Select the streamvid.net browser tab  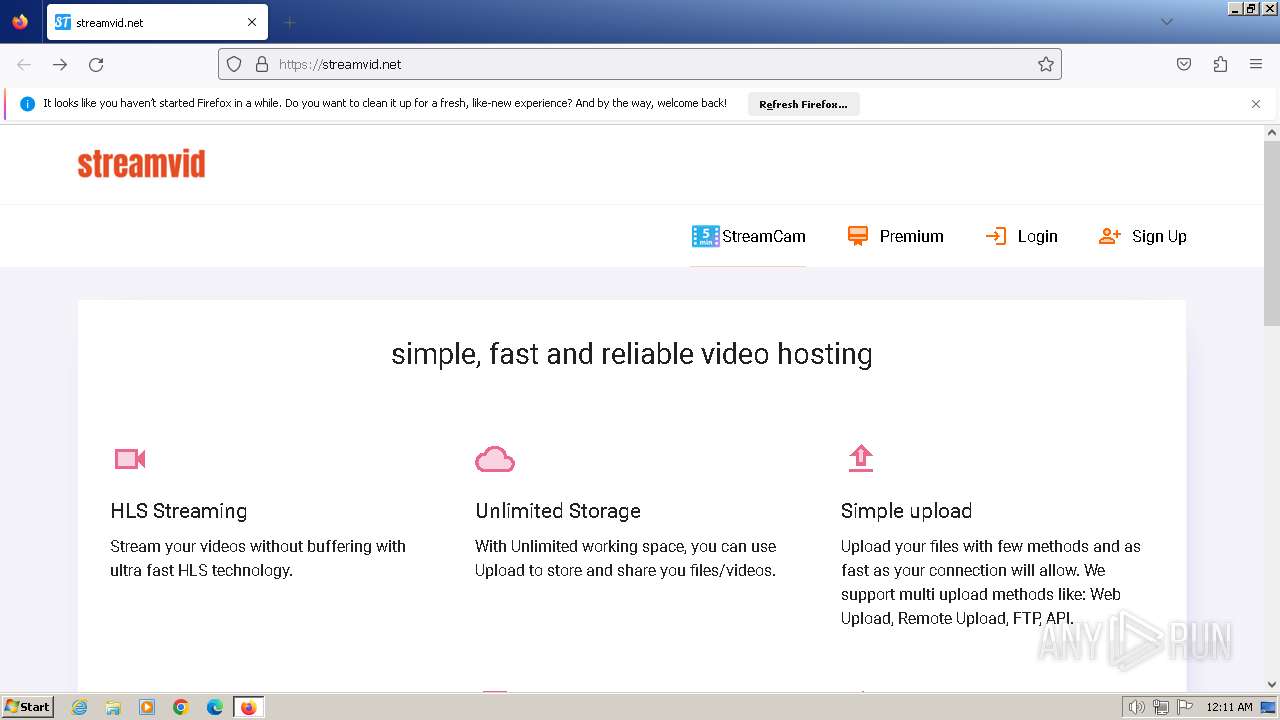(157, 22)
